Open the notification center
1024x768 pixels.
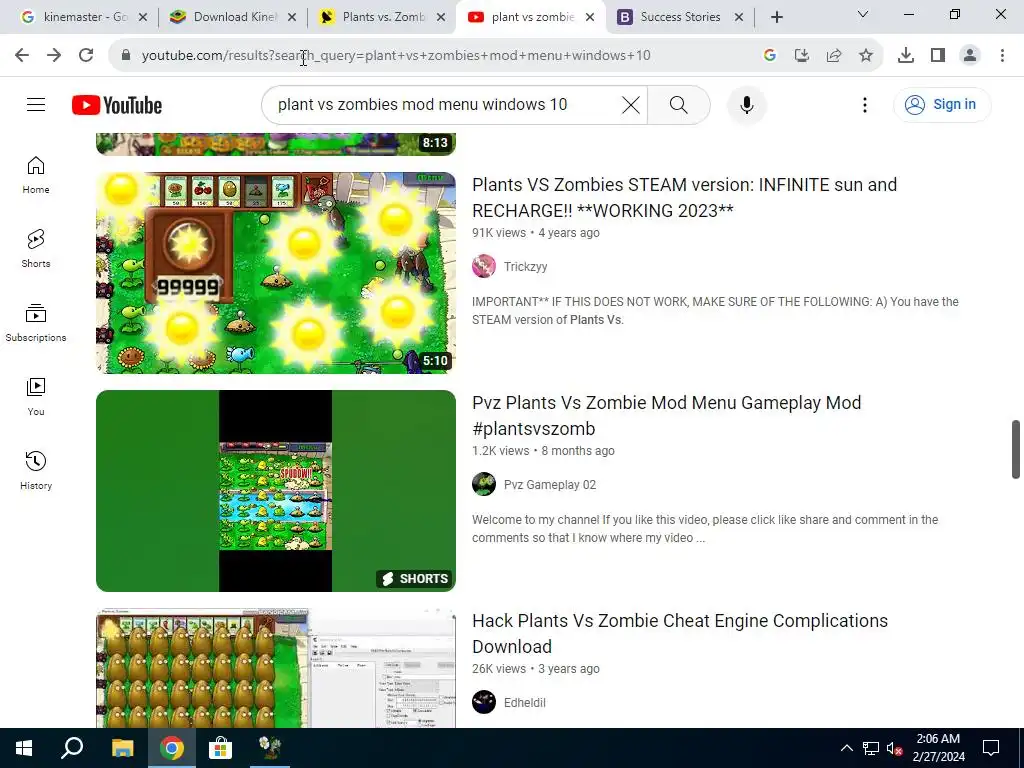991,748
